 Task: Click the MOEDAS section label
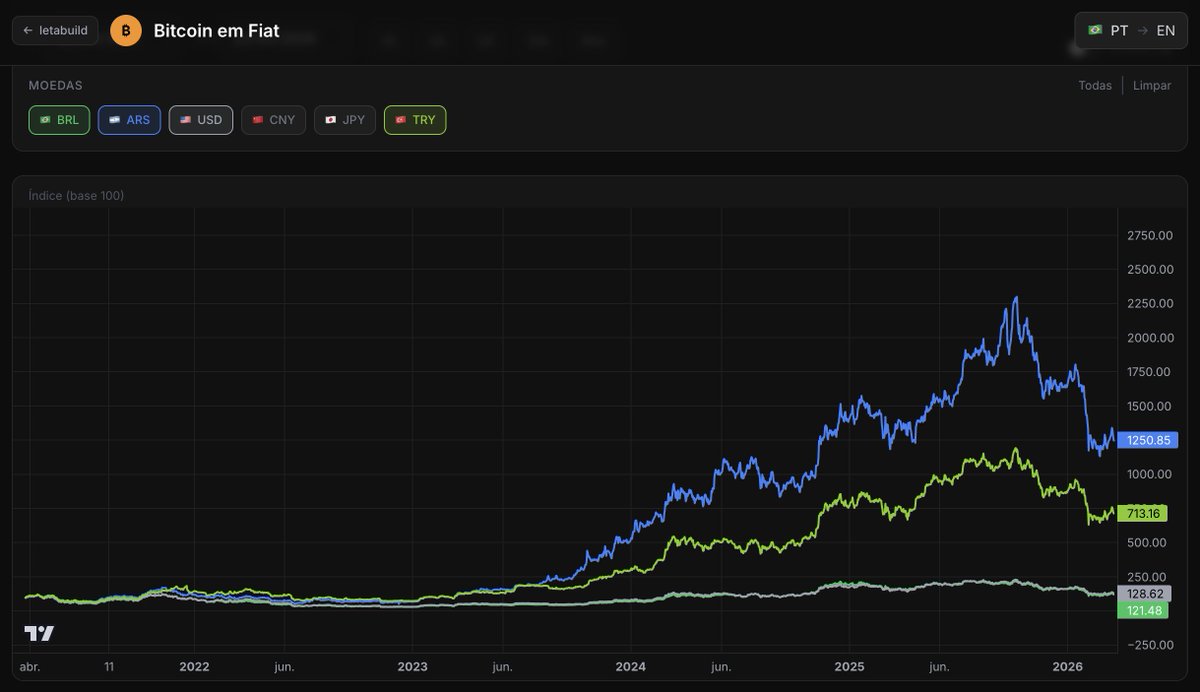click(56, 86)
